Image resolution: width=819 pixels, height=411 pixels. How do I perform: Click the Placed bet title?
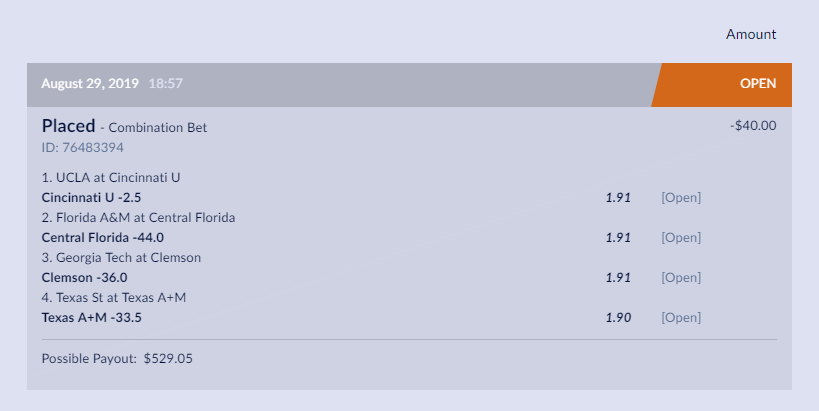68,126
